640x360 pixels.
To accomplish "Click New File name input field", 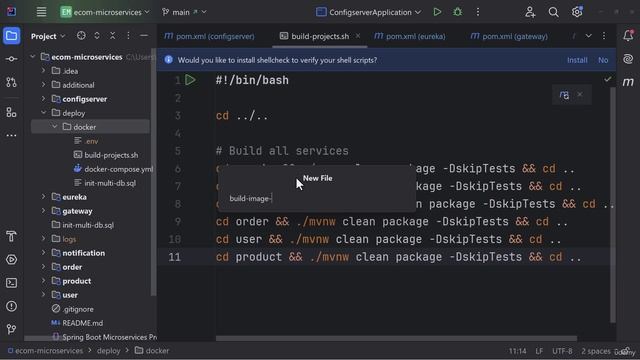I will (317, 198).
